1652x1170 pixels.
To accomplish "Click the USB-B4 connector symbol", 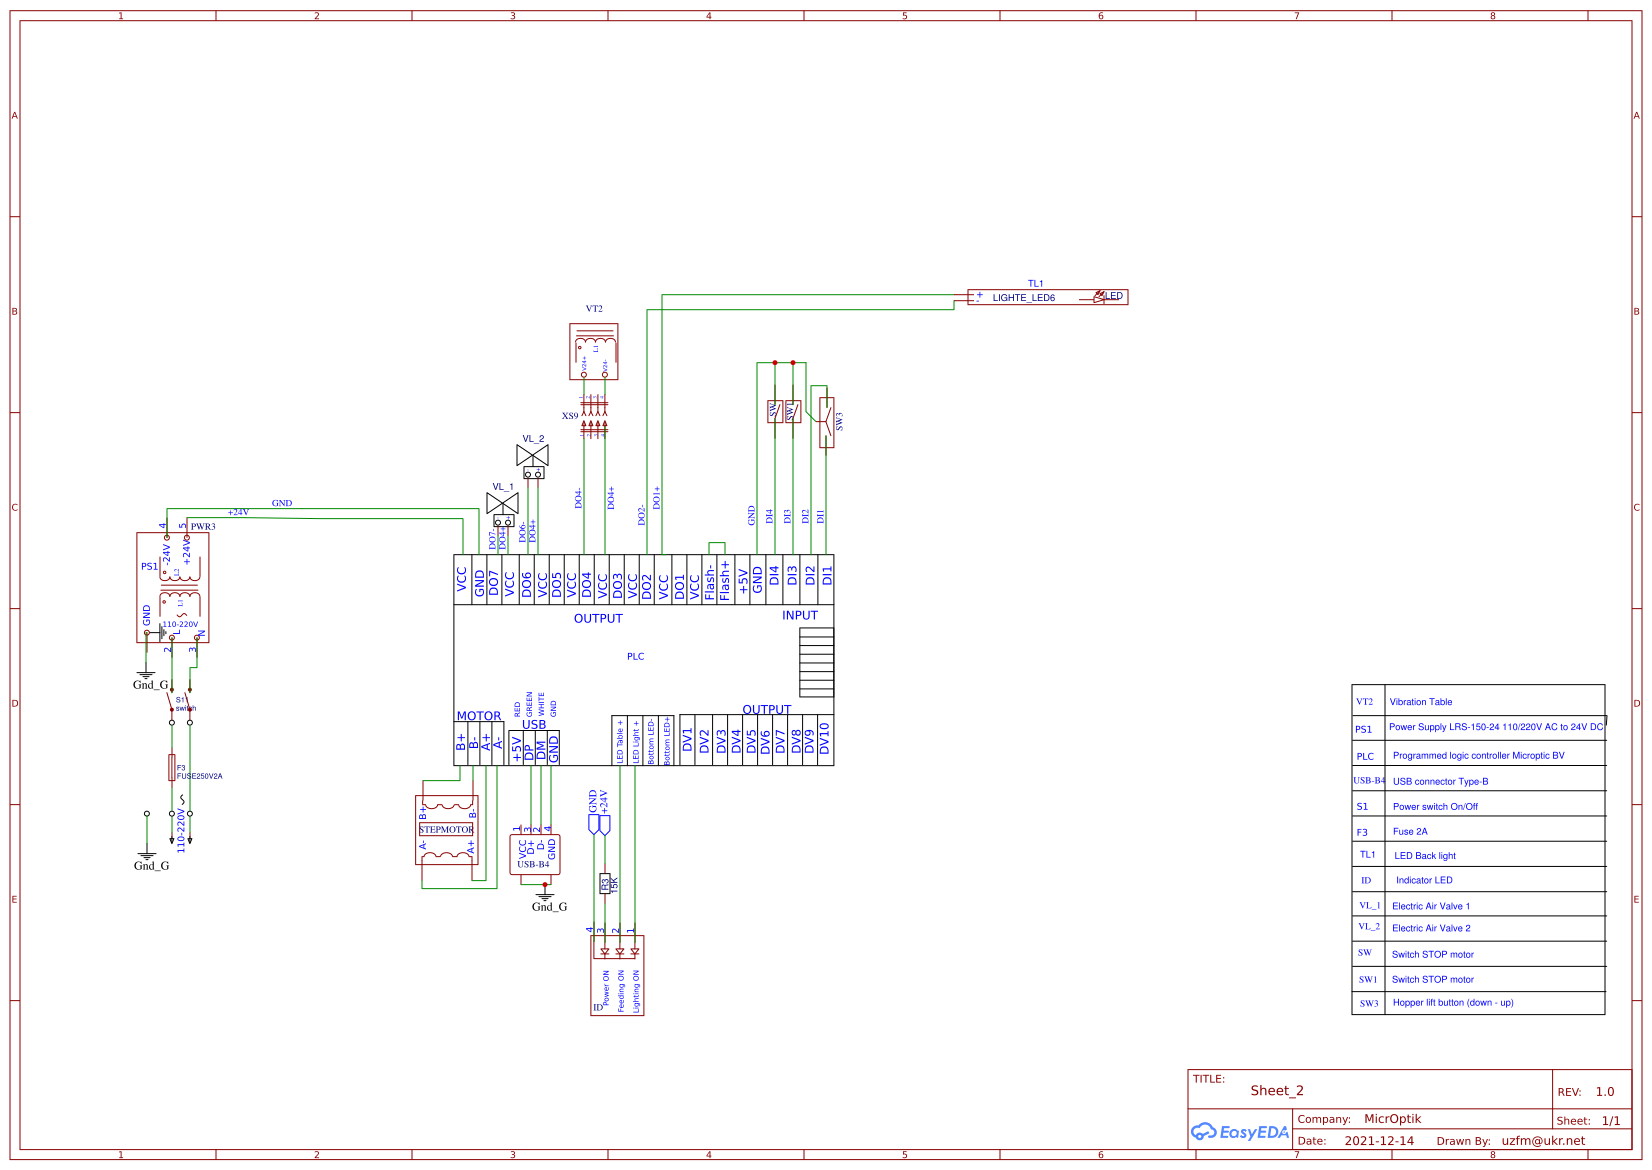I will (x=535, y=855).
